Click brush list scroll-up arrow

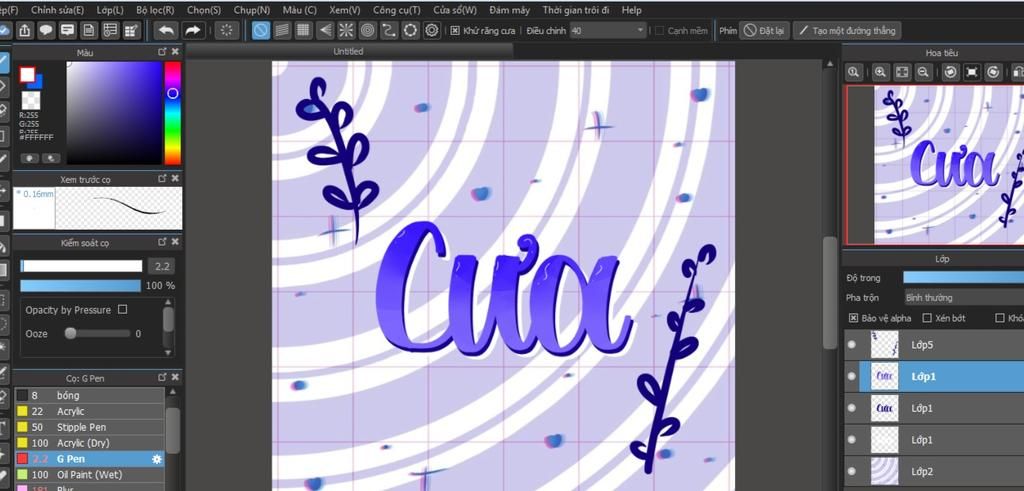pyautogui.click(x=172, y=392)
